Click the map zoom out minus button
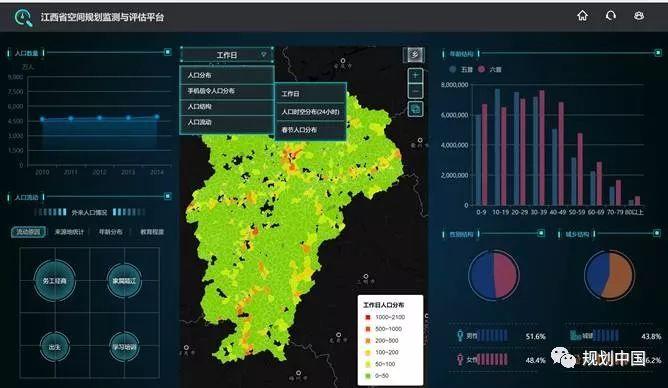The image size is (668, 388). point(415,91)
